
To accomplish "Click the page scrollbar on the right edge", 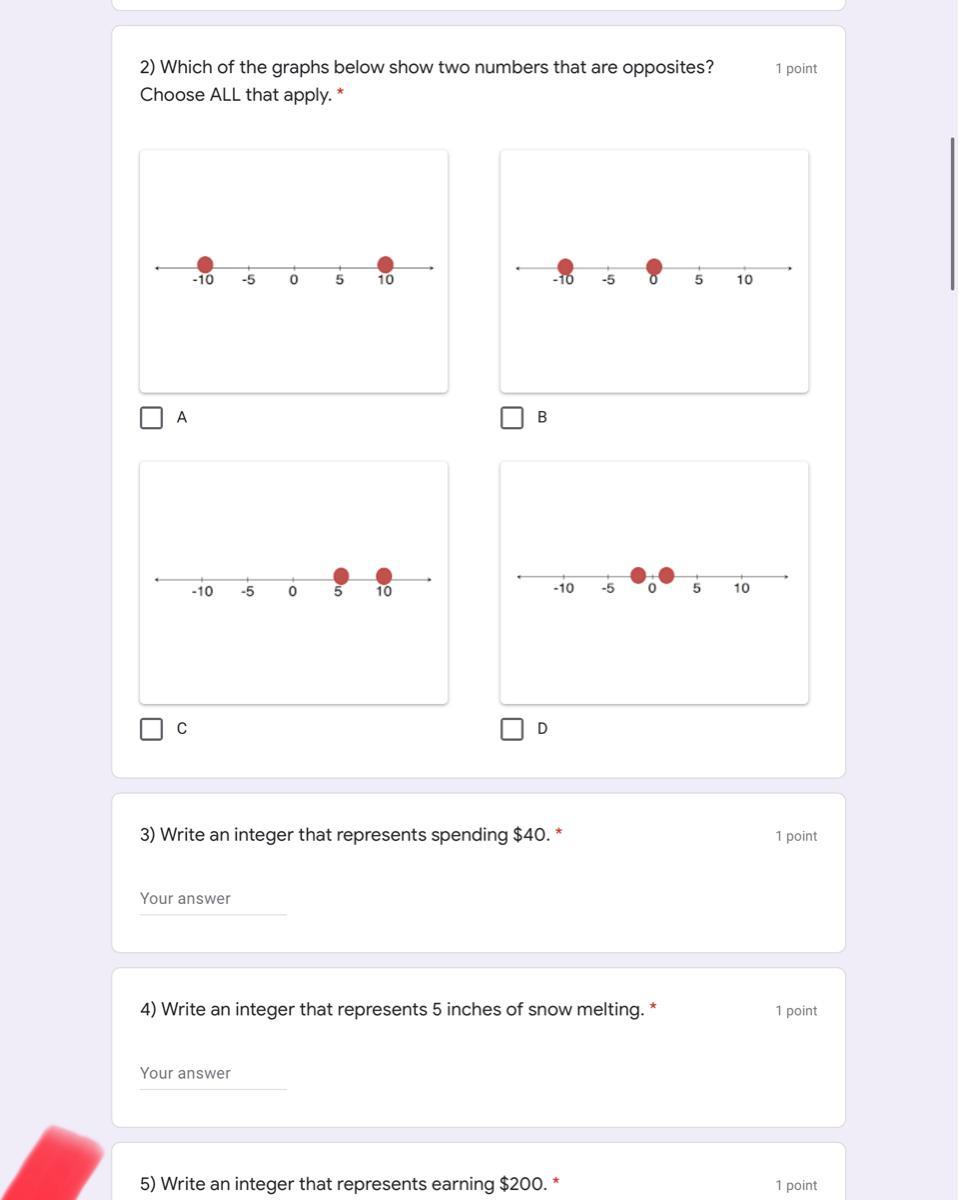I will 952,214.
